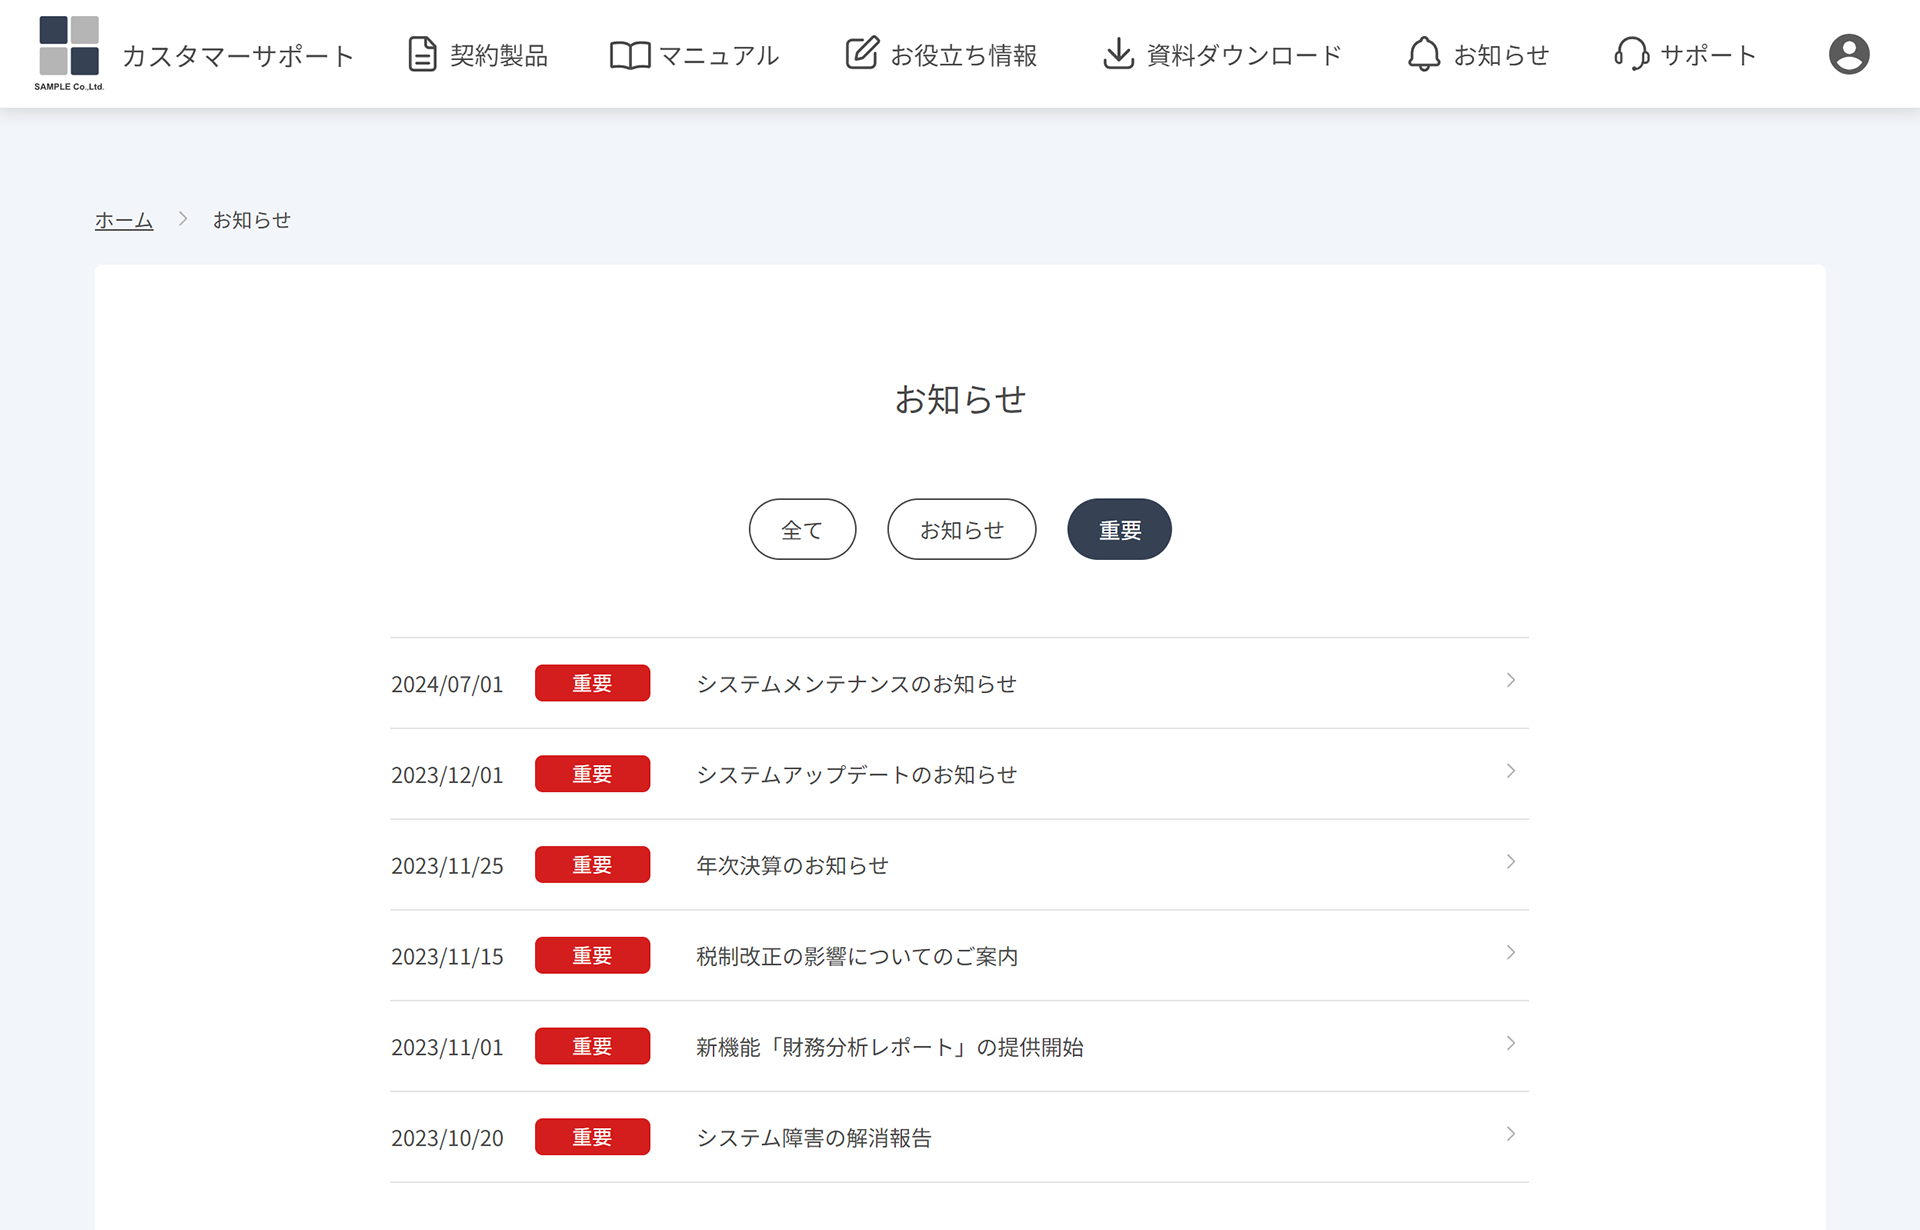Expand chevron for システムアップデートのお知らせ row
The width and height of the screenshot is (1920, 1230).
[x=1511, y=771]
